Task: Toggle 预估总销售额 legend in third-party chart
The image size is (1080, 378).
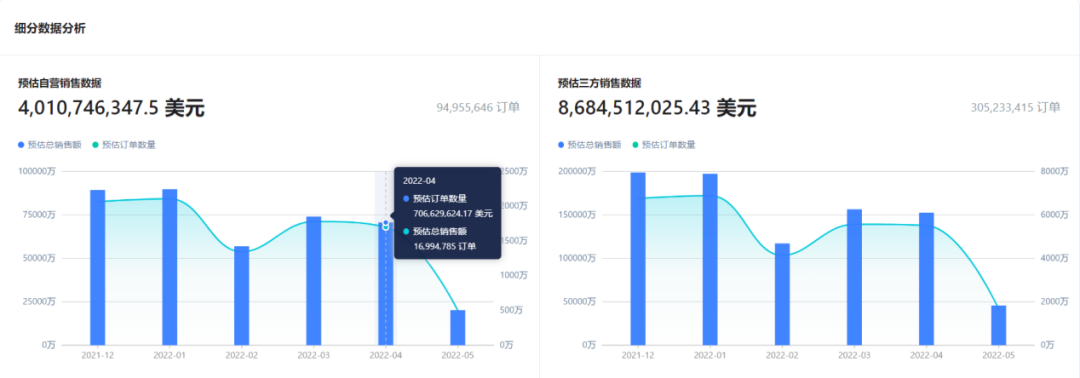Action: tap(590, 145)
